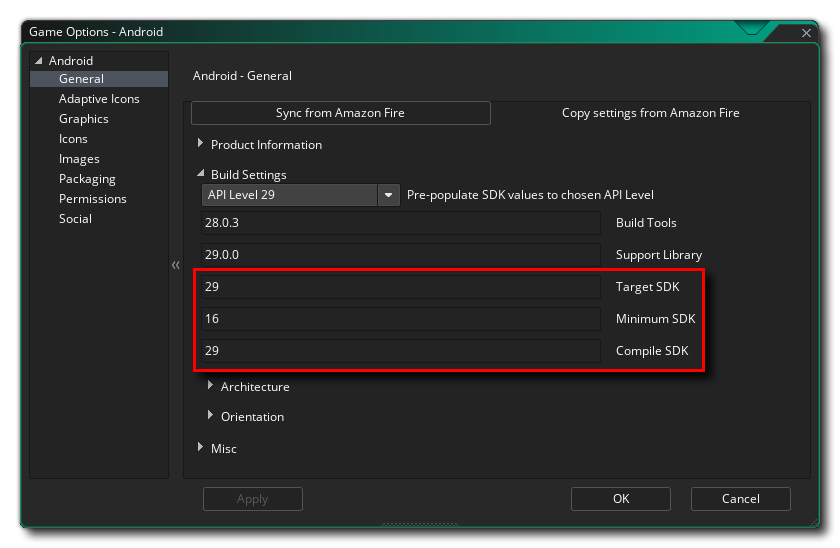Collapse the sidebar with double chevron icon

pos(176,265)
